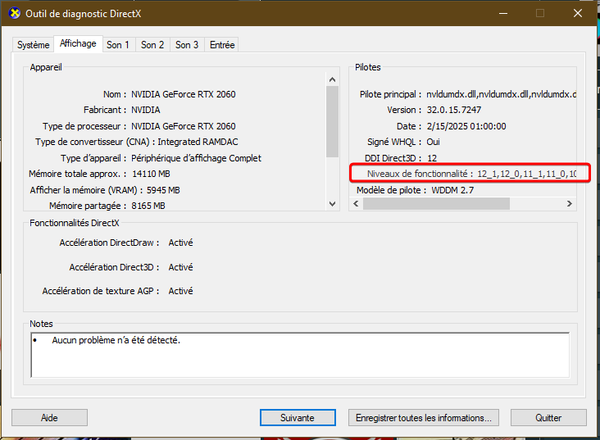The width and height of the screenshot is (600, 440).
Task: Click the Aucun problème n'a été détecté note
Action: pyautogui.click(x=116, y=340)
